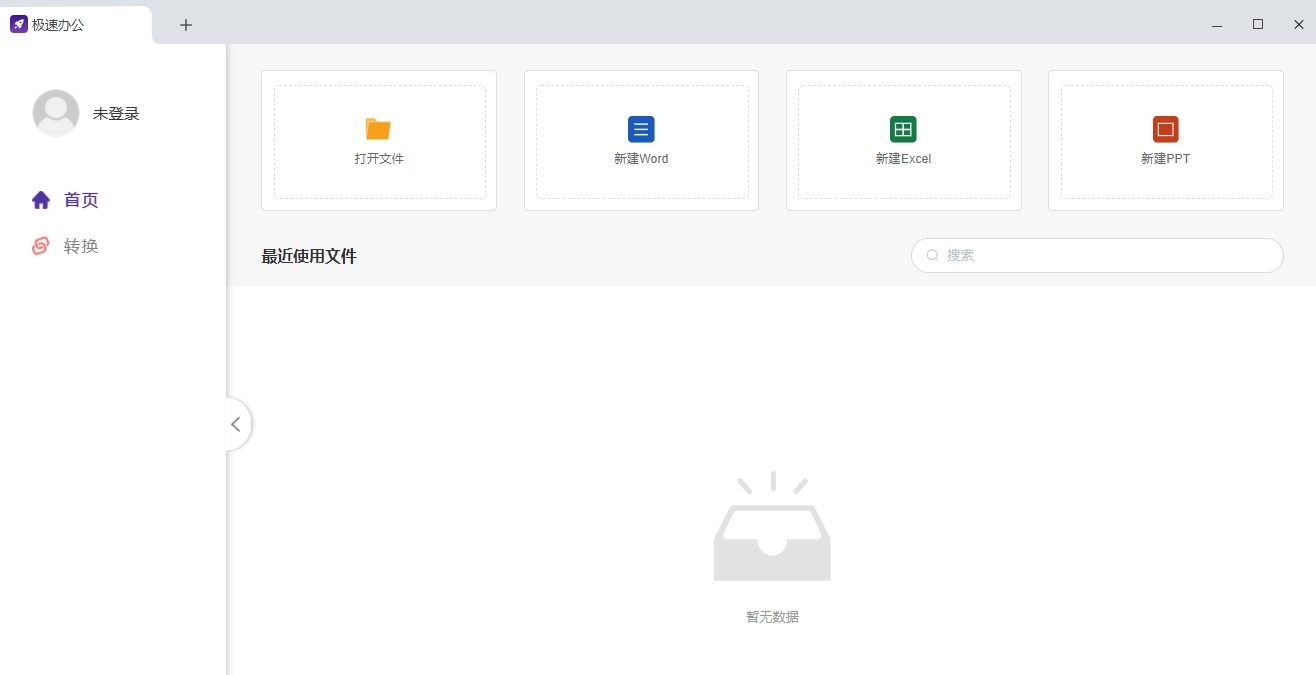
Task: Click the user avatar icon
Action: click(x=55, y=113)
